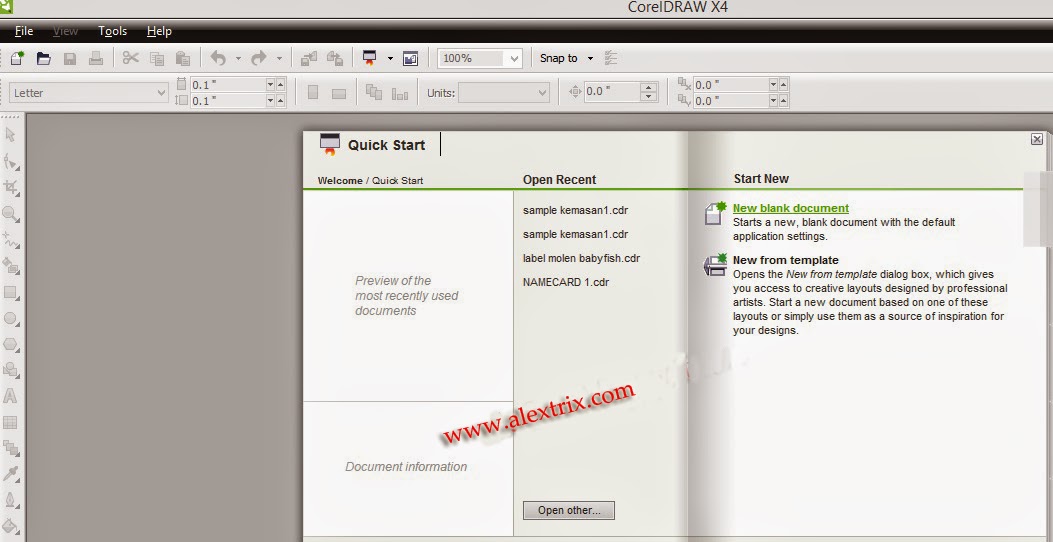Click the Welcome screen icon
The image size is (1053, 542).
pyautogui.click(x=410, y=58)
